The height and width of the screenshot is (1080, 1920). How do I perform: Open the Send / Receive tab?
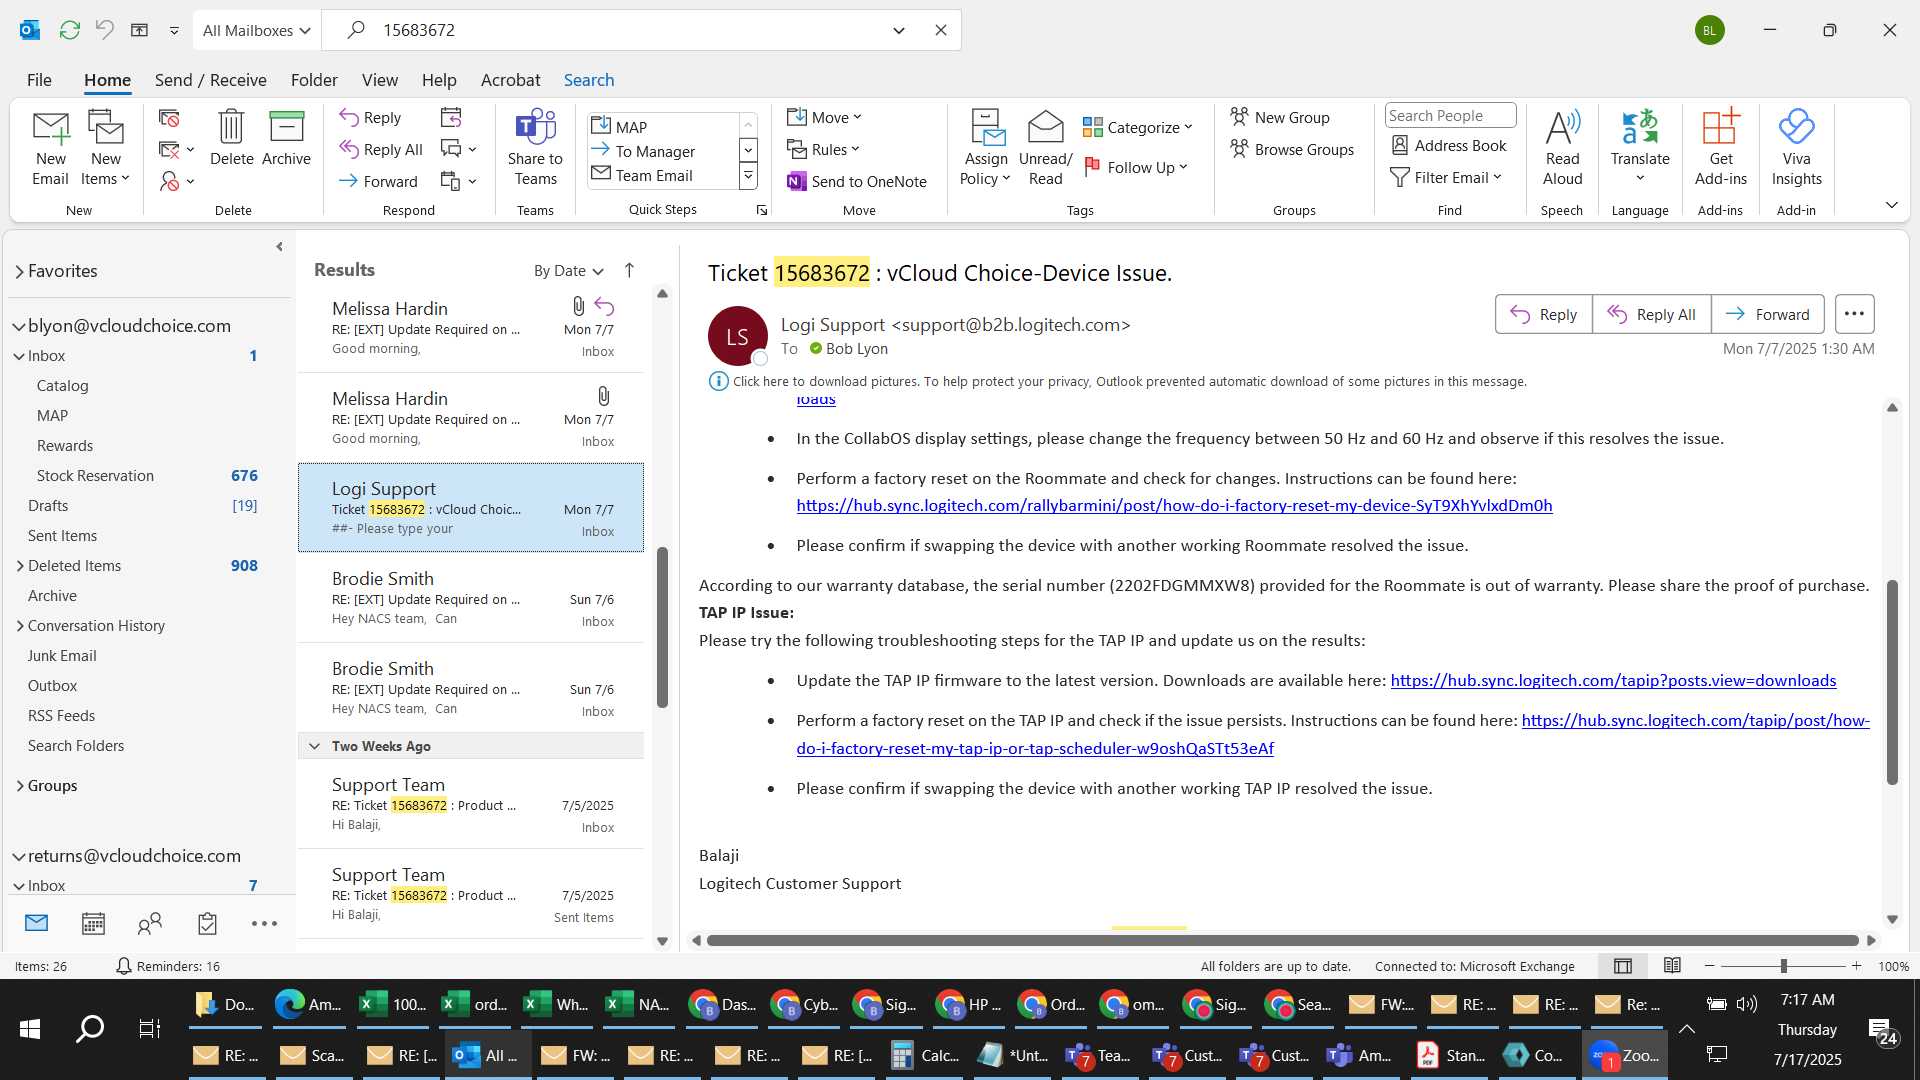(210, 80)
